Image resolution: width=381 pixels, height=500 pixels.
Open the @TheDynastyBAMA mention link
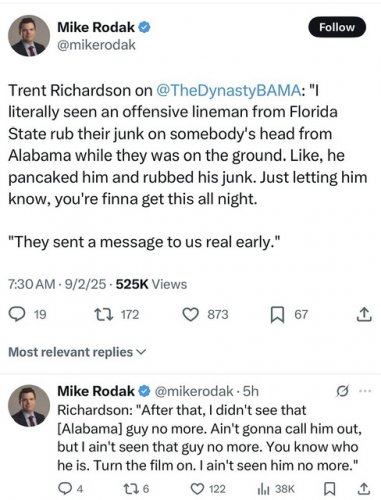coord(228,90)
